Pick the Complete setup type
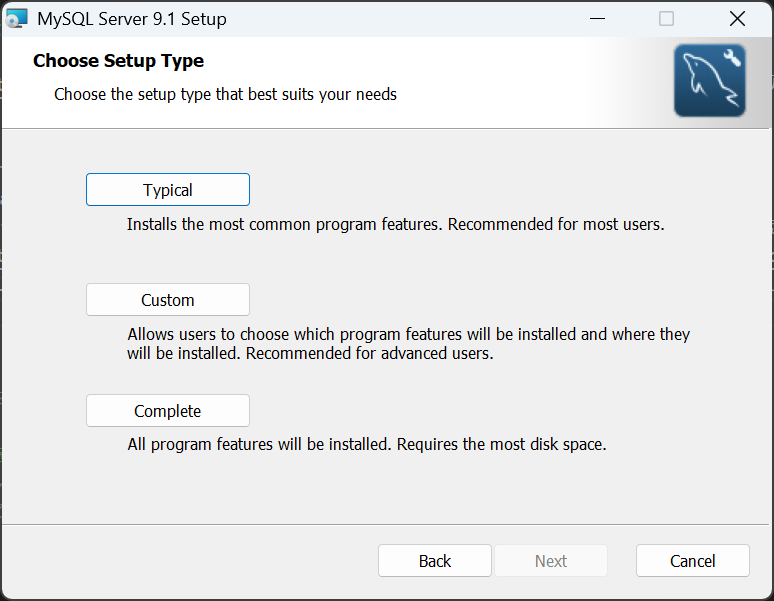The image size is (774, 601). pyautogui.click(x=168, y=411)
